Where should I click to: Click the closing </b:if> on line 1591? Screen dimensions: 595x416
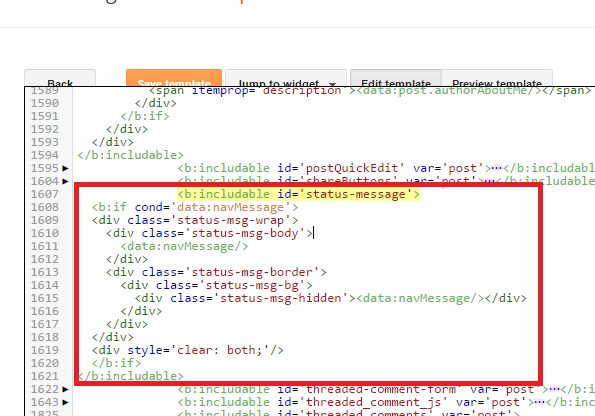[x=145, y=116]
